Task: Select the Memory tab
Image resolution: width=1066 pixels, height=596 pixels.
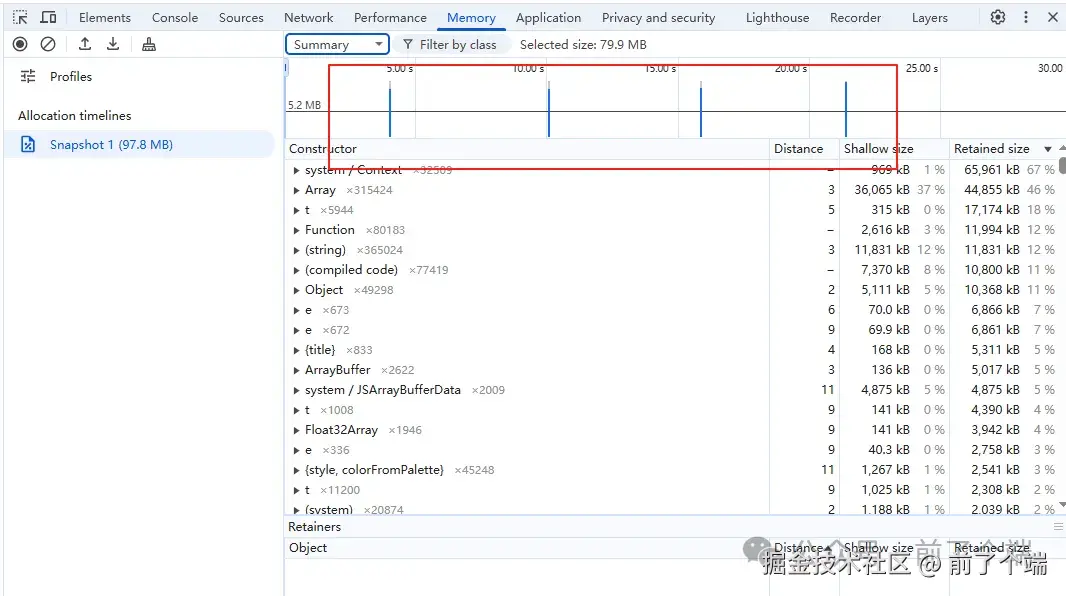Action: pos(471,18)
